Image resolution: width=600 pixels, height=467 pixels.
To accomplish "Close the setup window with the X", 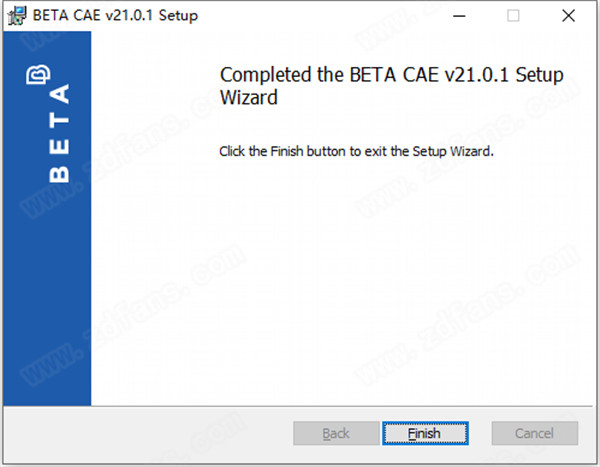I will pyautogui.click(x=568, y=16).
